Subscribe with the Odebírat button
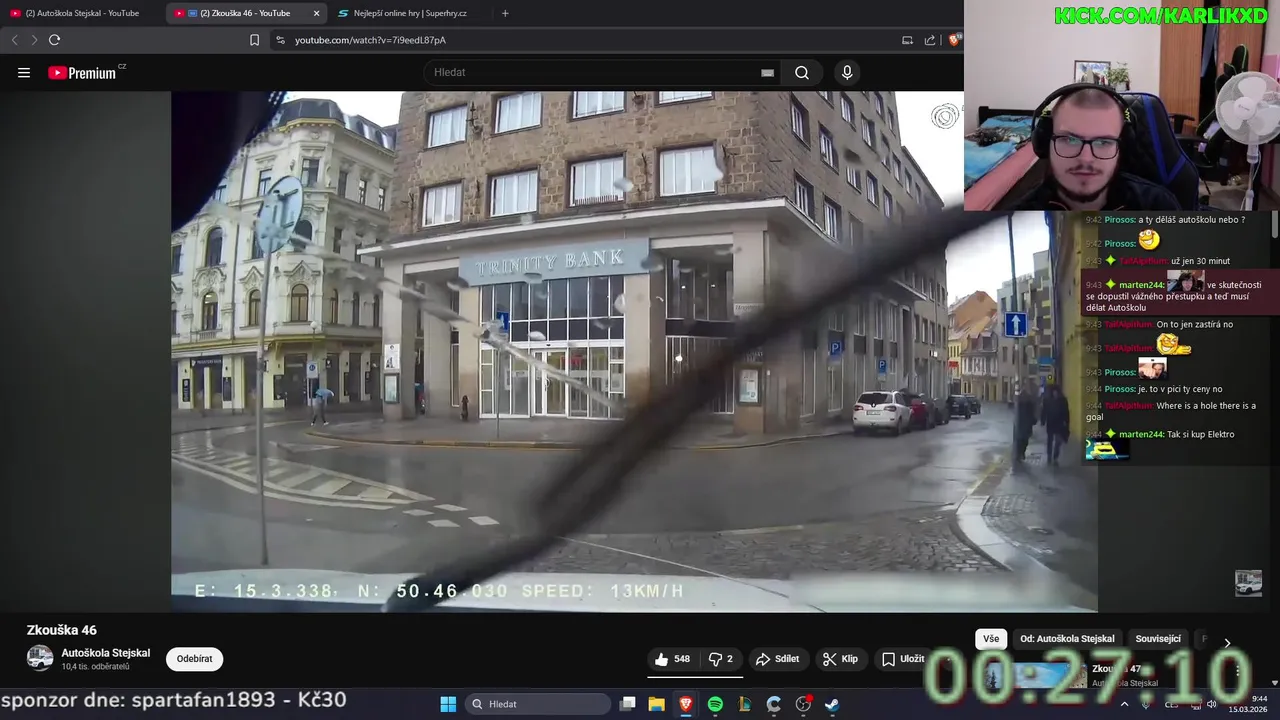This screenshot has height=720, width=1280. 194,659
